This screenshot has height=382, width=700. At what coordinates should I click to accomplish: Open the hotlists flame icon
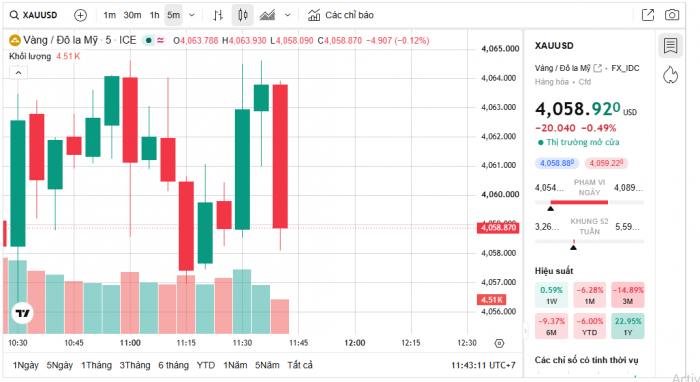click(x=671, y=75)
